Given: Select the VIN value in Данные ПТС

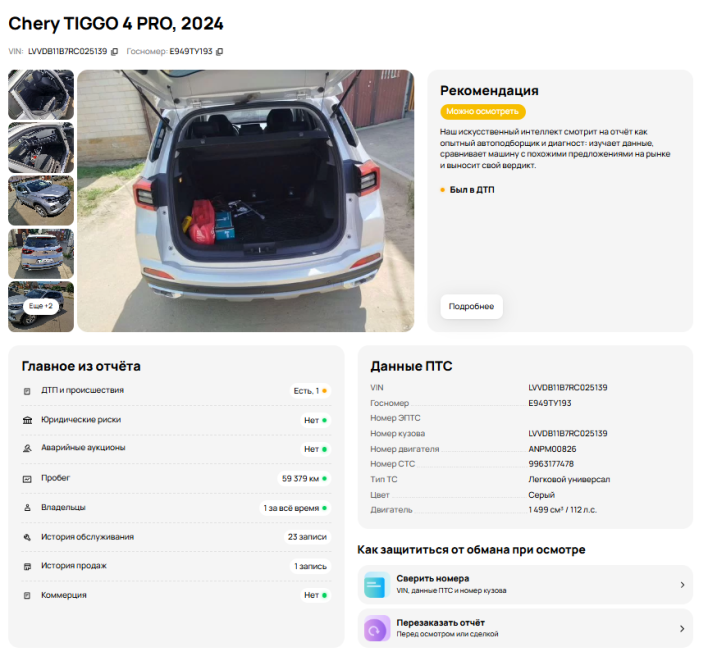Looking at the screenshot, I should pyautogui.click(x=568, y=388).
